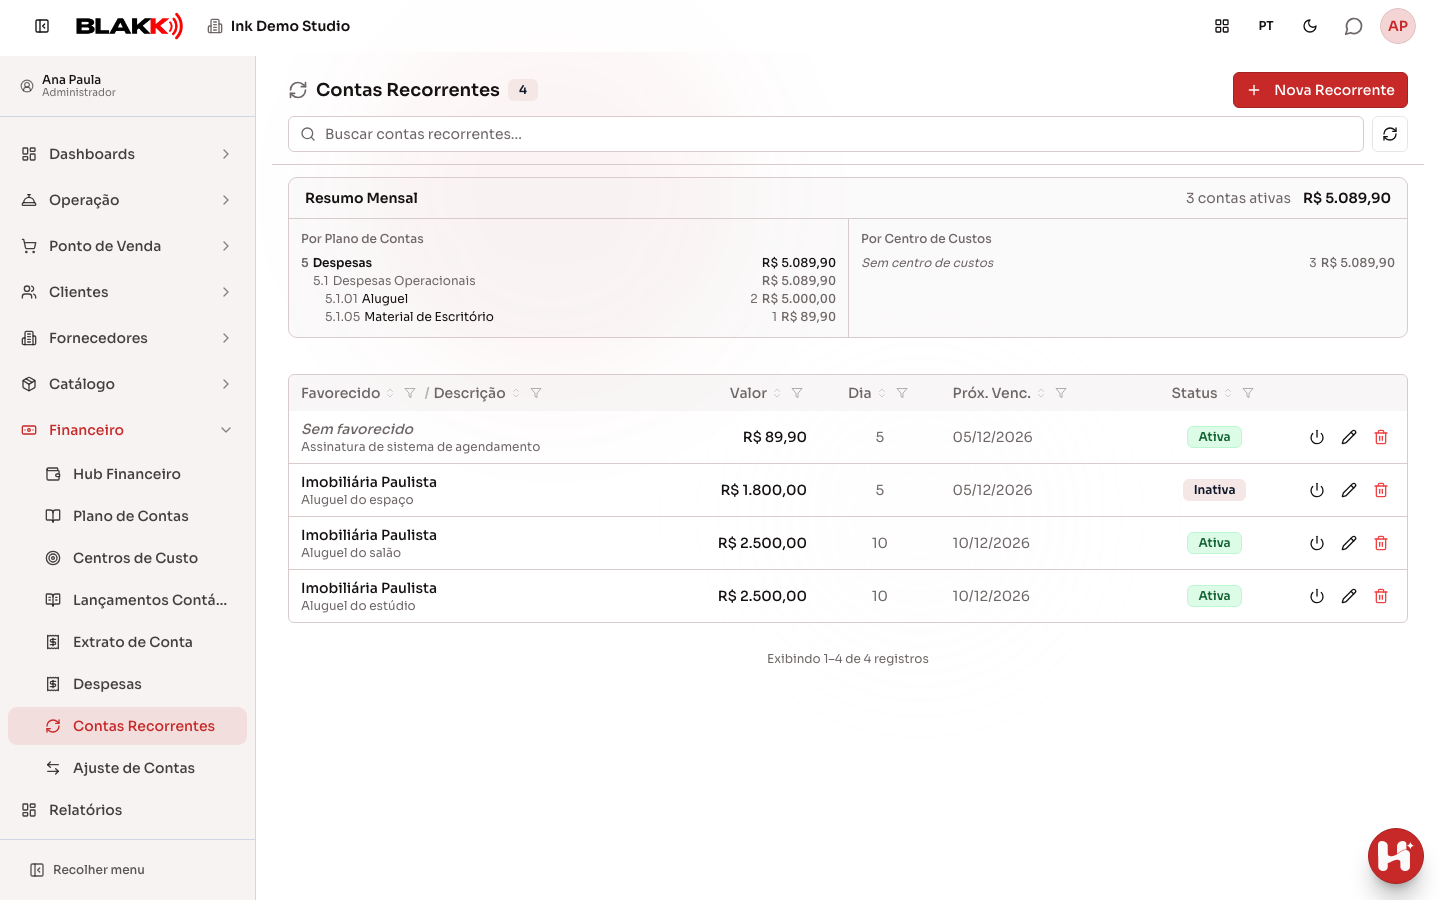Viewport: 1440px width, 900px height.
Task: Click the refresh icon beside search field
Action: pos(1390,134)
